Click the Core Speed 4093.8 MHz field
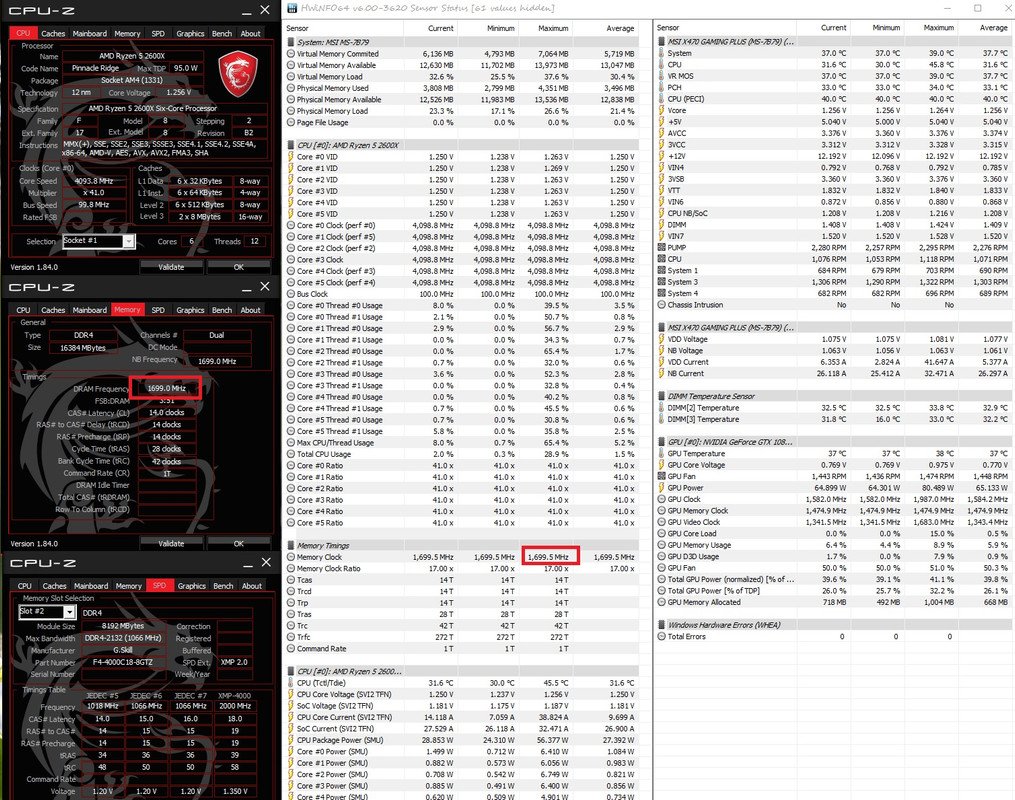The image size is (1015, 800). pos(95,181)
